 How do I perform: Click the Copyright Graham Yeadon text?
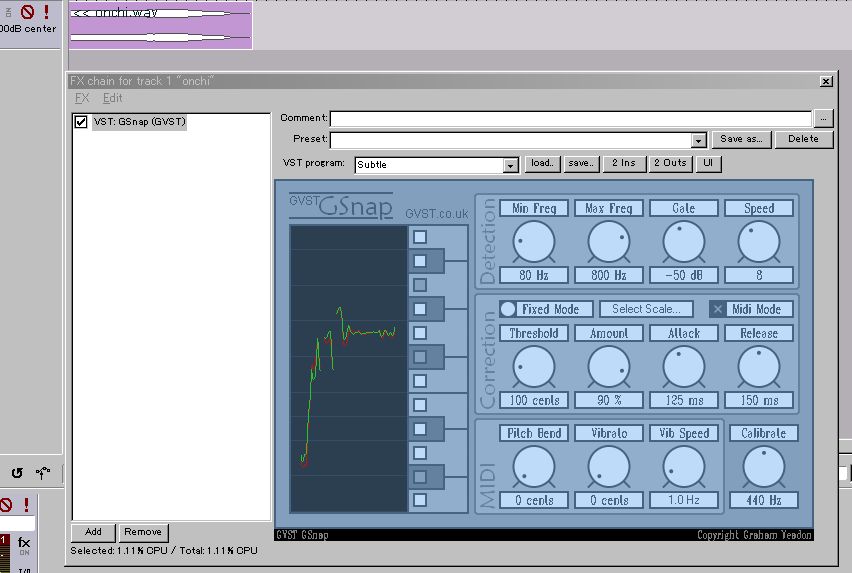pos(754,535)
